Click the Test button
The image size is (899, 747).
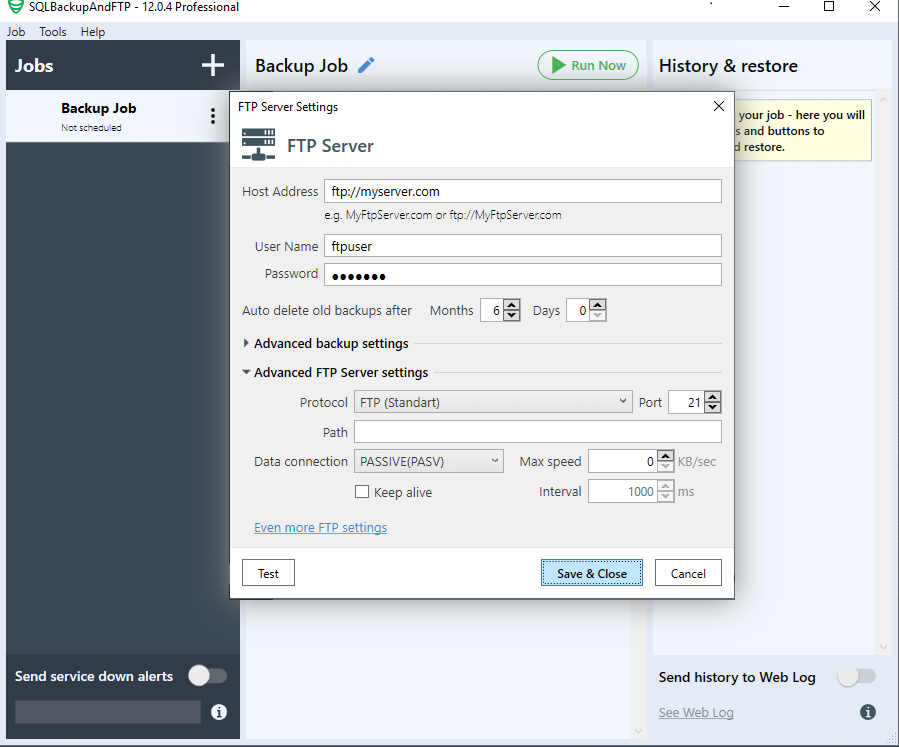pos(267,572)
